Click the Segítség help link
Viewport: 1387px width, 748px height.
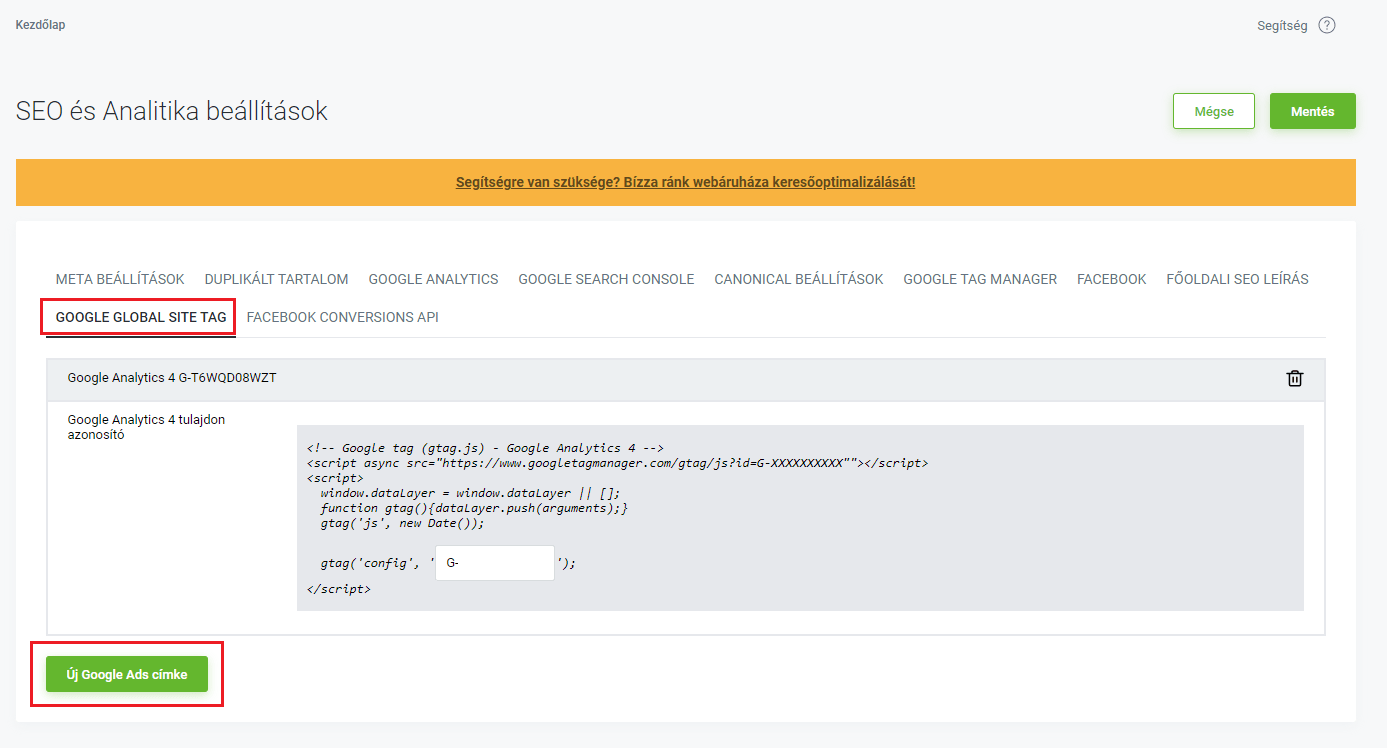click(x=1282, y=26)
